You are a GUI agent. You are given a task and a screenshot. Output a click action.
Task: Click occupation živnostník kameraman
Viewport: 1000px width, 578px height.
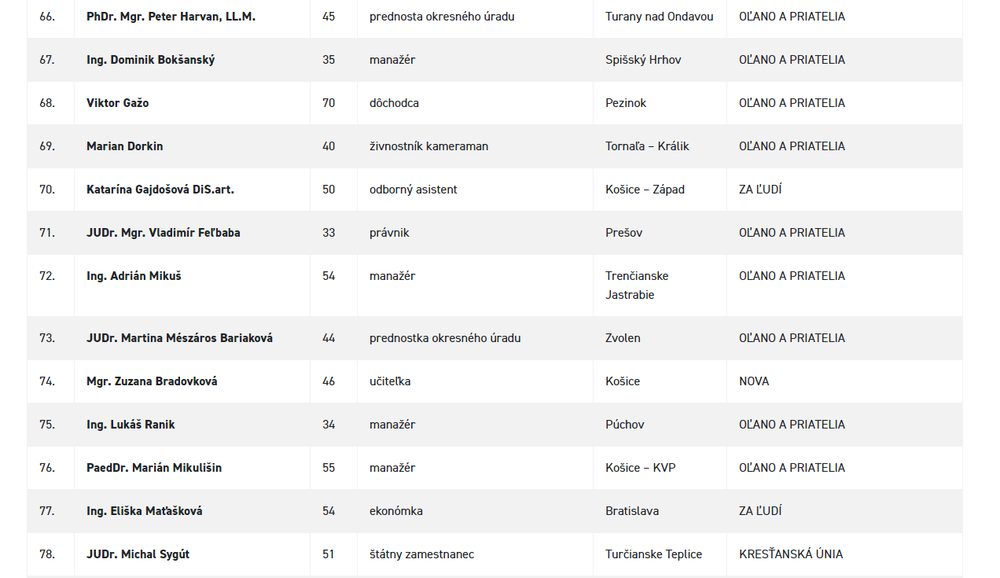[x=428, y=146]
